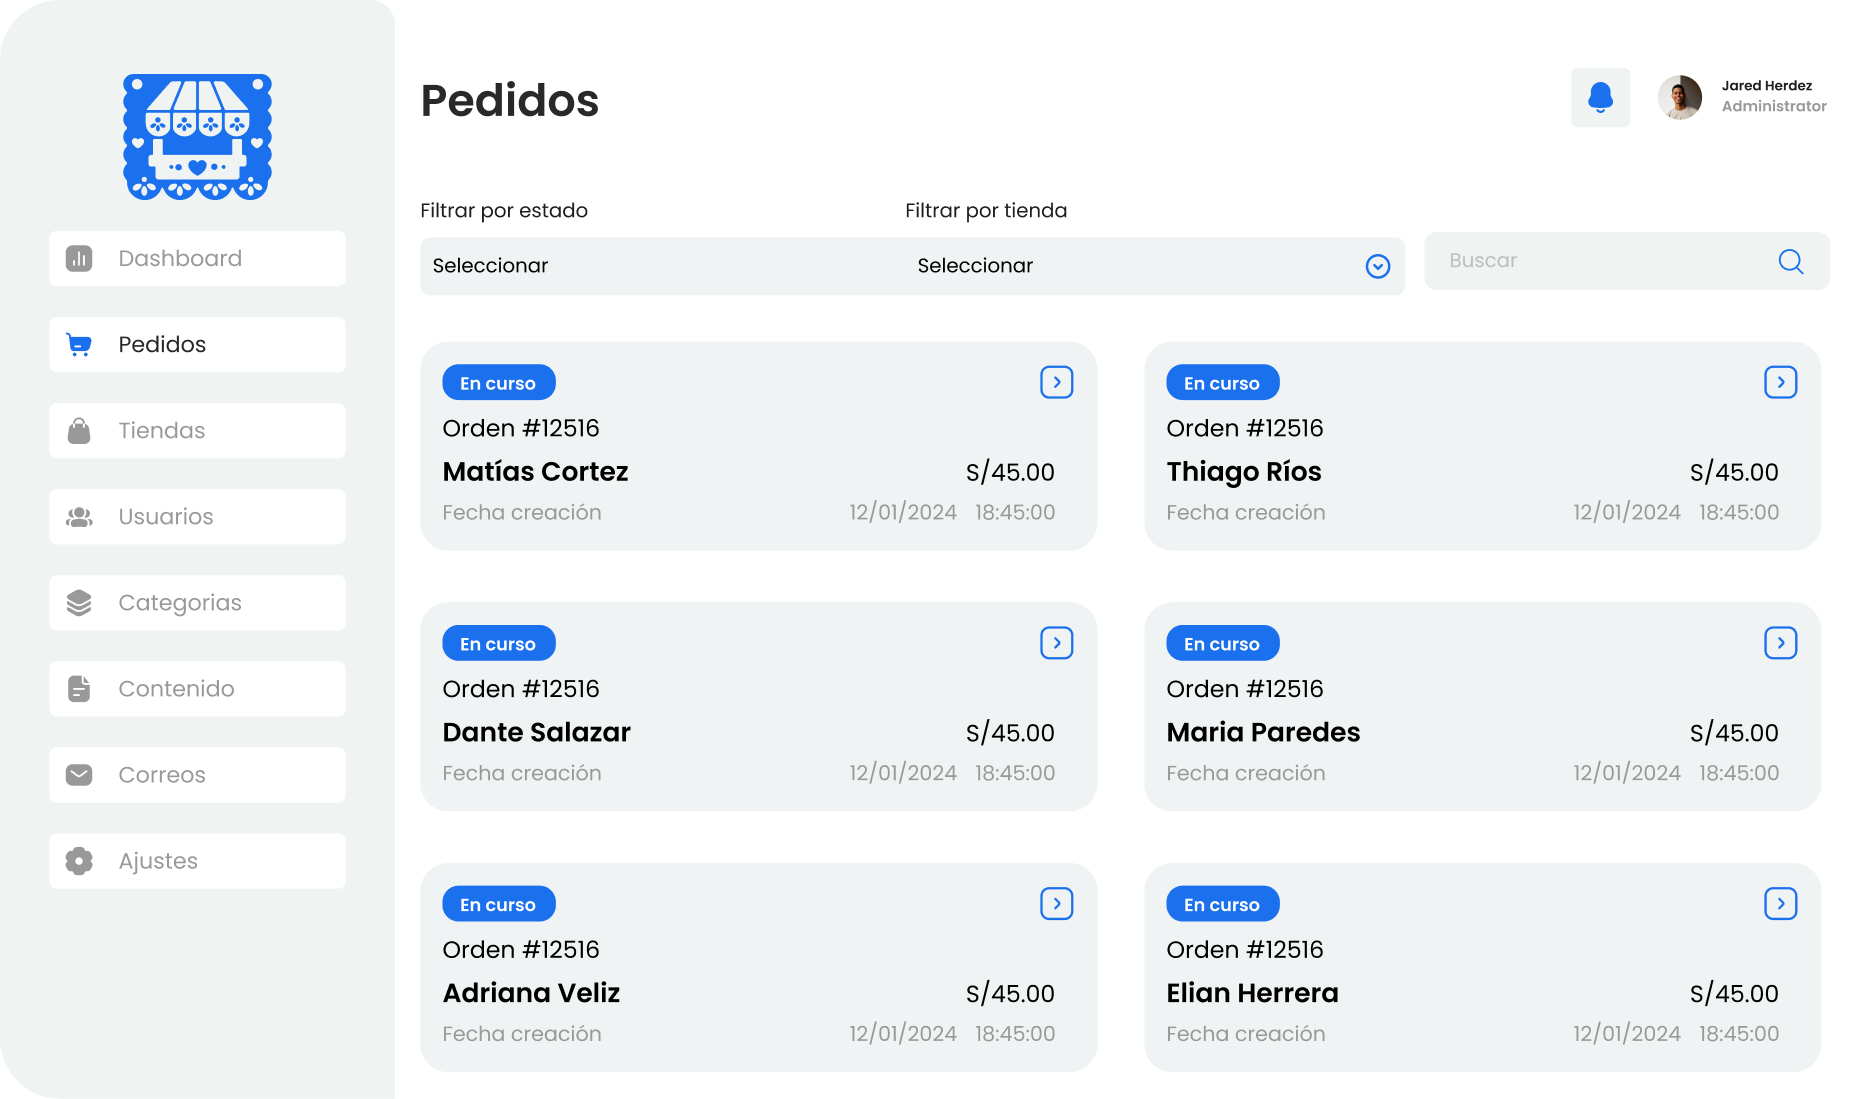Open Ajustes with the gear icon
This screenshot has width=1859, height=1099.
point(79,860)
